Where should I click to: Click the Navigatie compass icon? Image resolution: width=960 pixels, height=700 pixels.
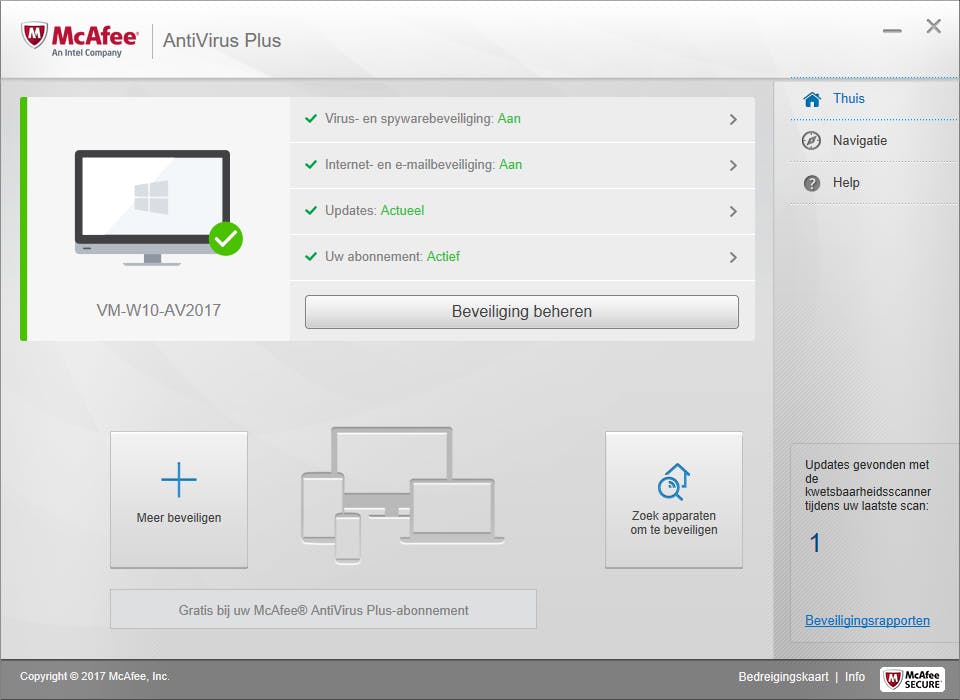tap(811, 141)
